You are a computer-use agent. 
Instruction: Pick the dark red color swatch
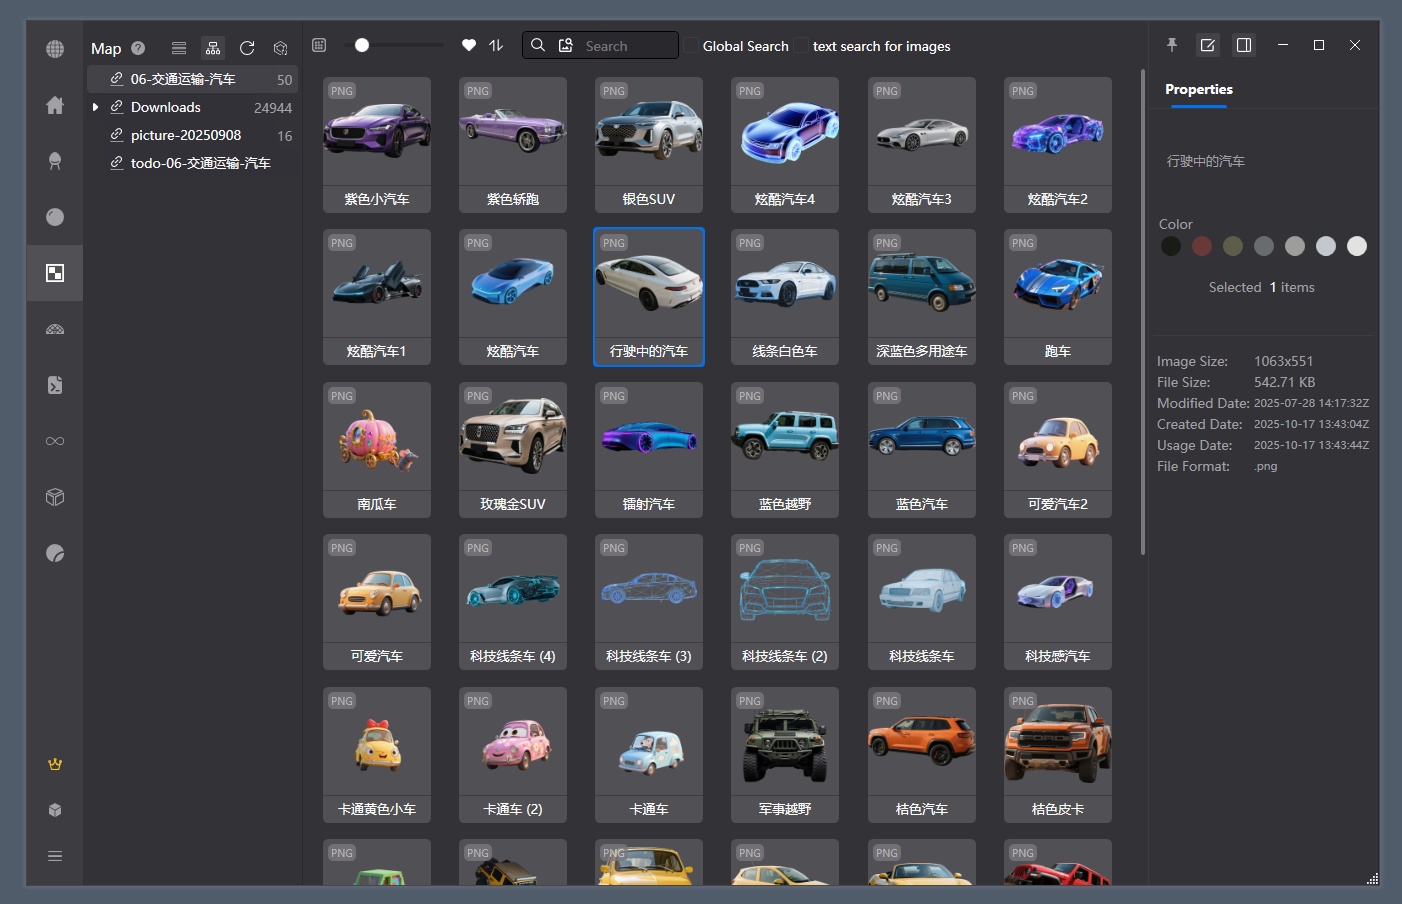[1202, 246]
